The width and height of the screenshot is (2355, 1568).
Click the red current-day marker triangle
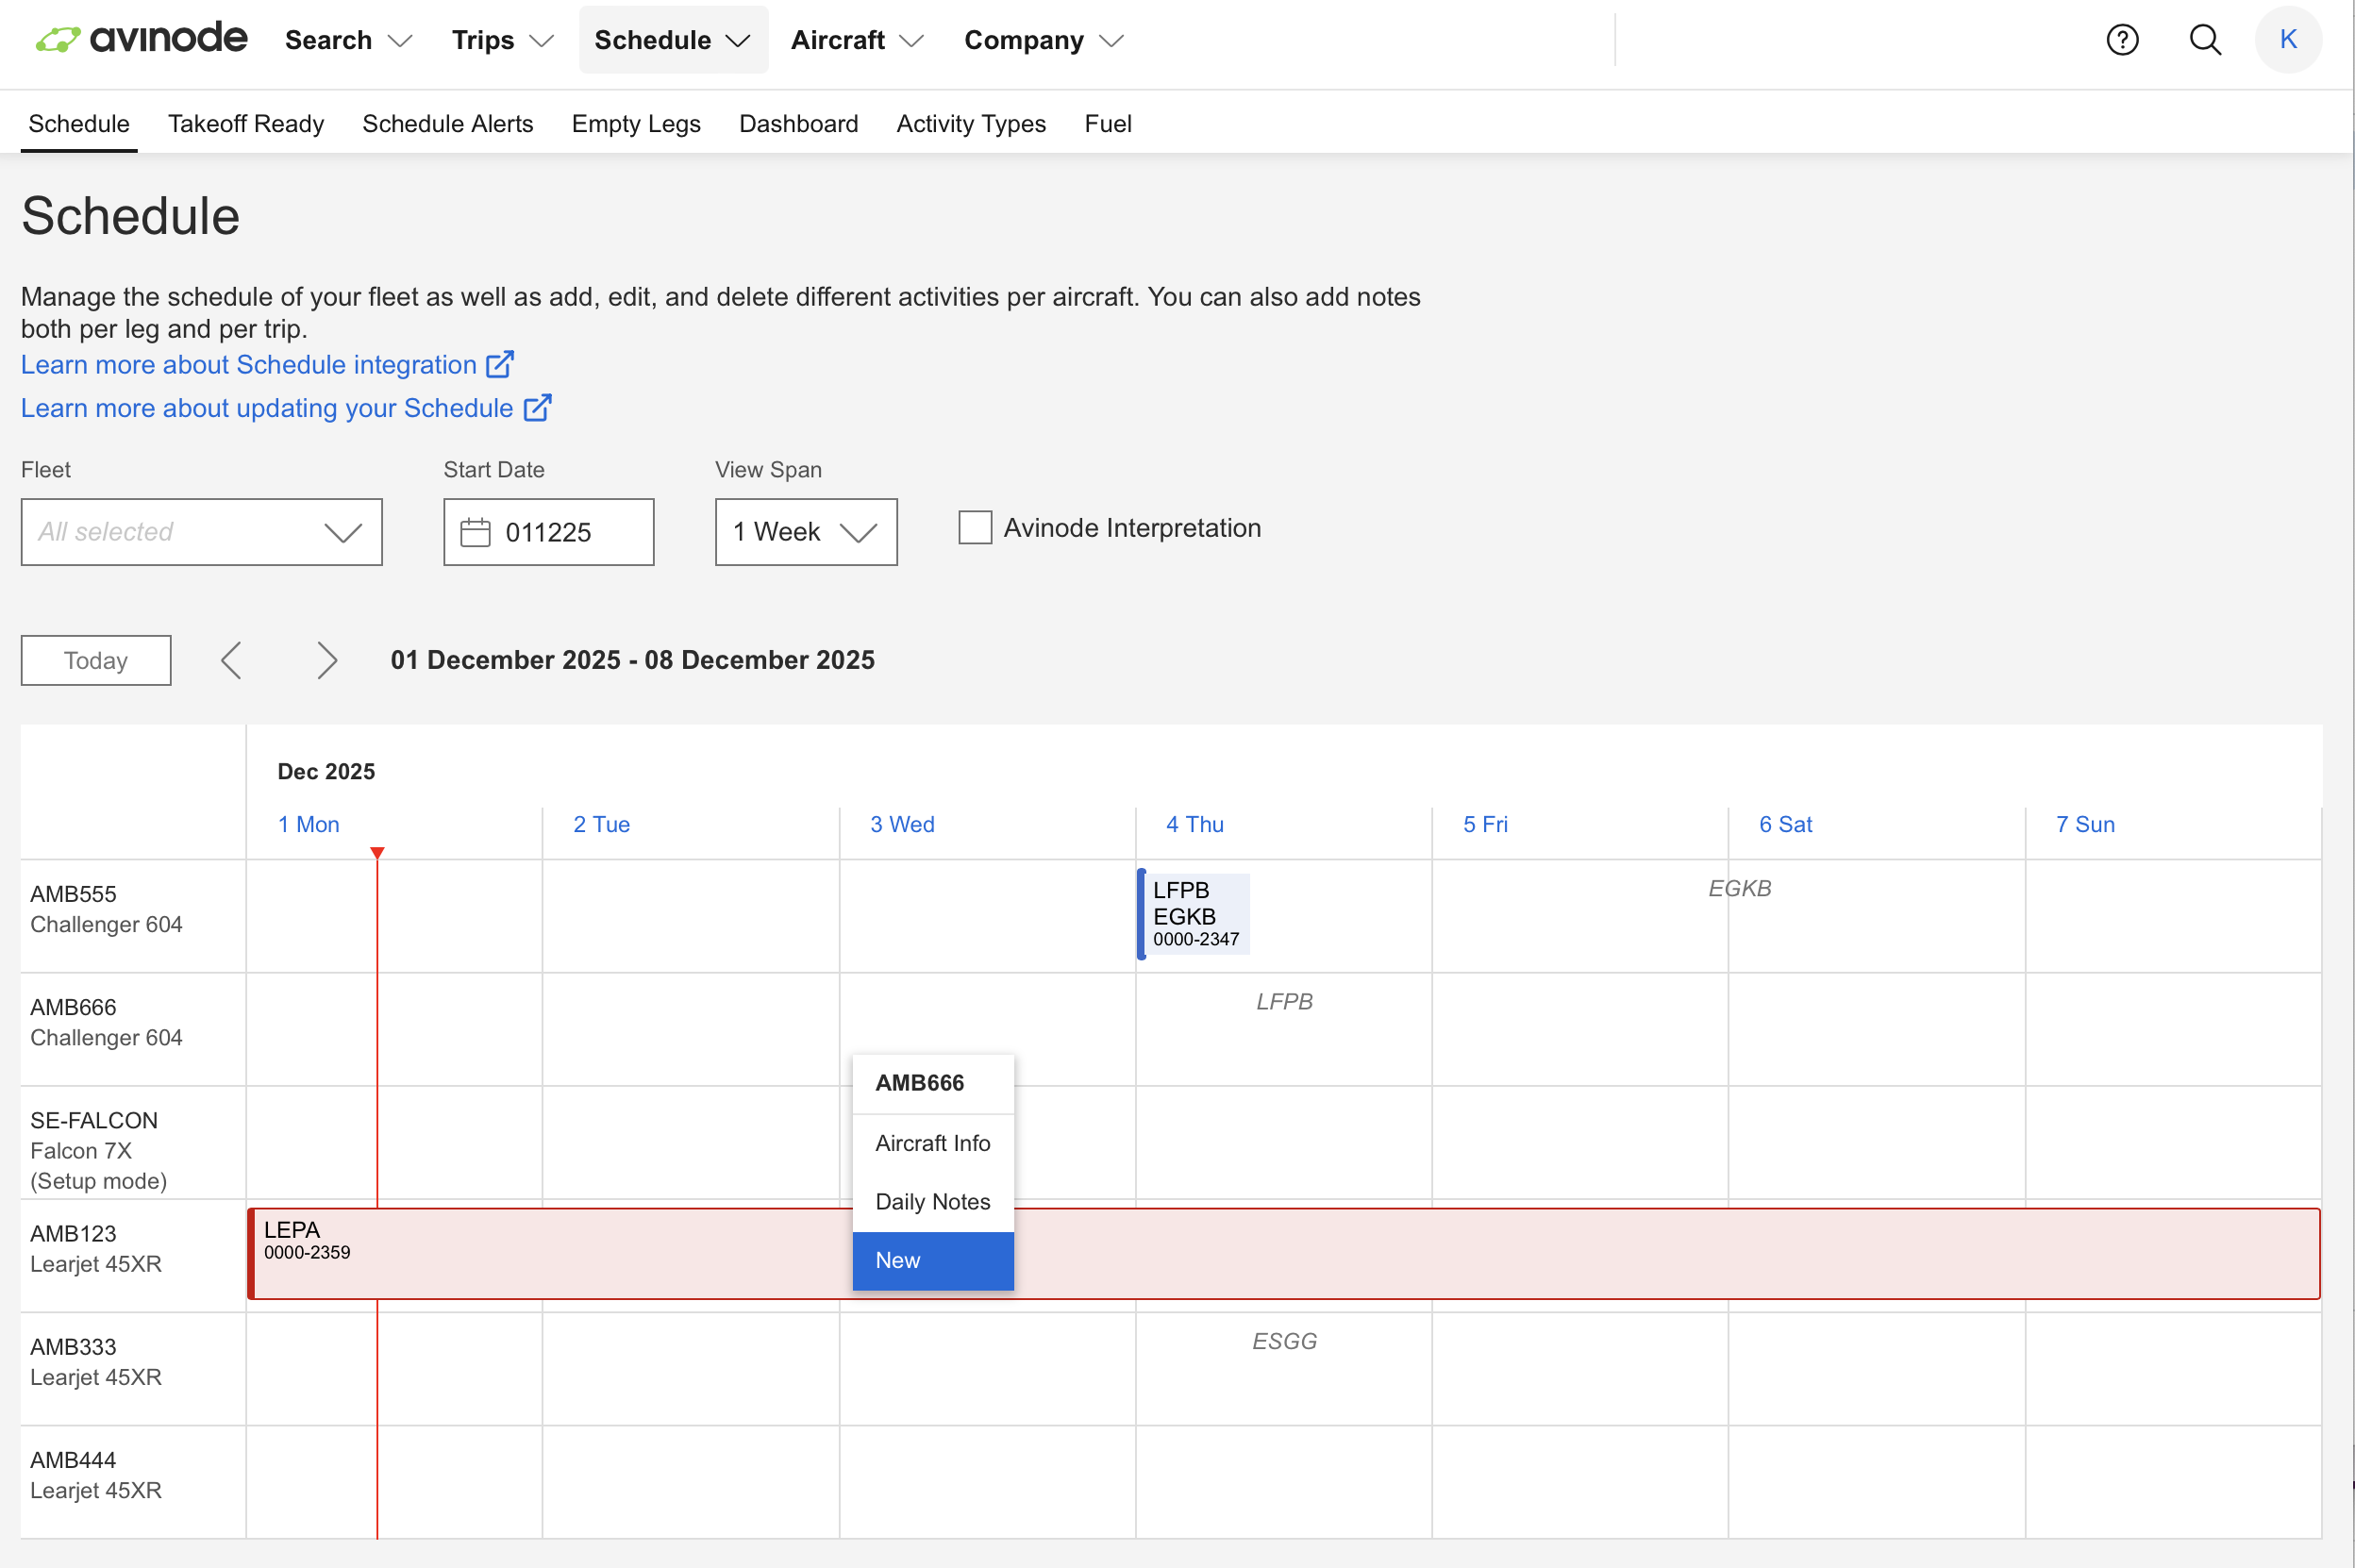pos(377,851)
